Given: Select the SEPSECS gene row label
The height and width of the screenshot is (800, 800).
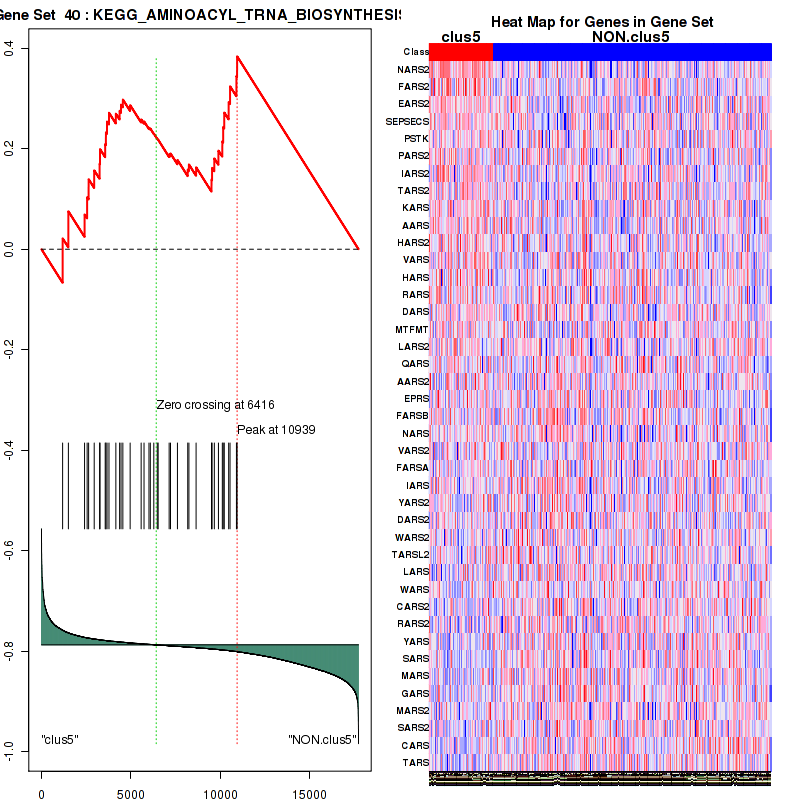Looking at the screenshot, I should click(408, 121).
